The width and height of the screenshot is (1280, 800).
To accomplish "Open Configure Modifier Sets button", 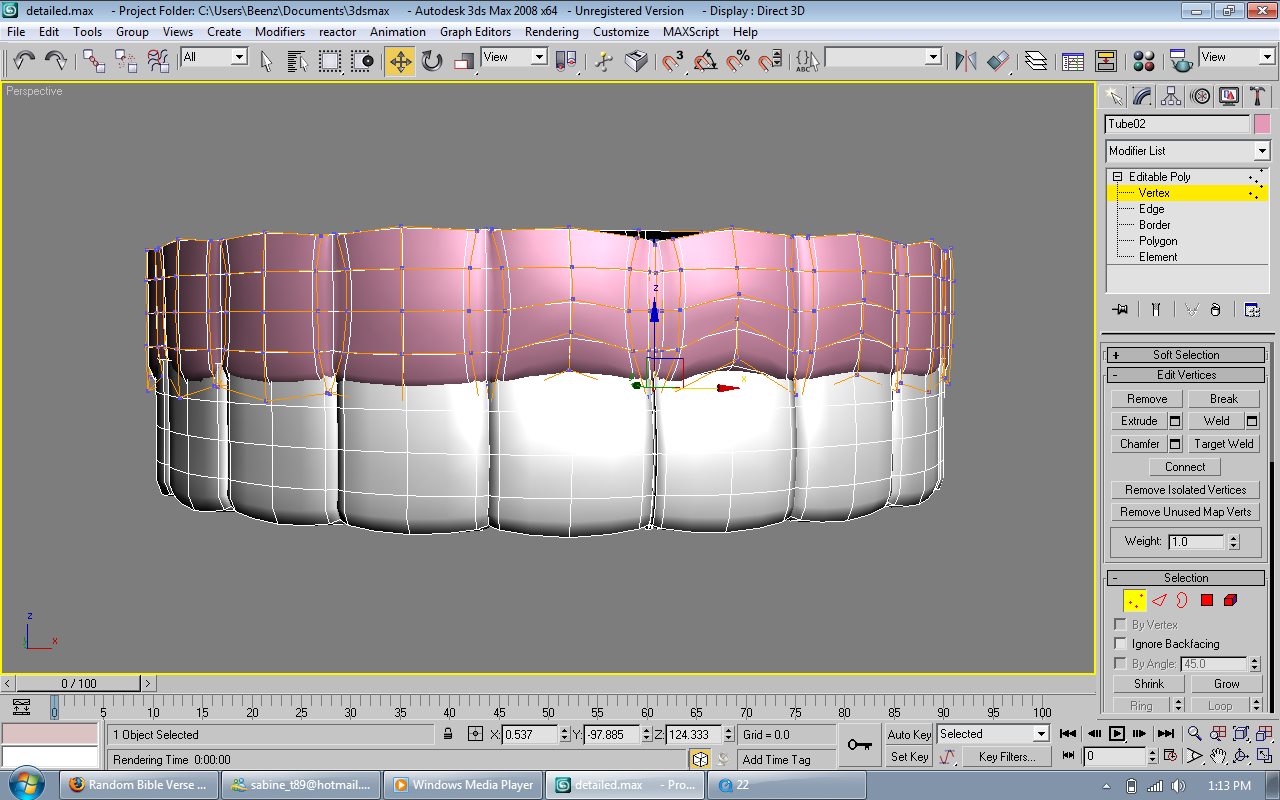I will (1252, 310).
